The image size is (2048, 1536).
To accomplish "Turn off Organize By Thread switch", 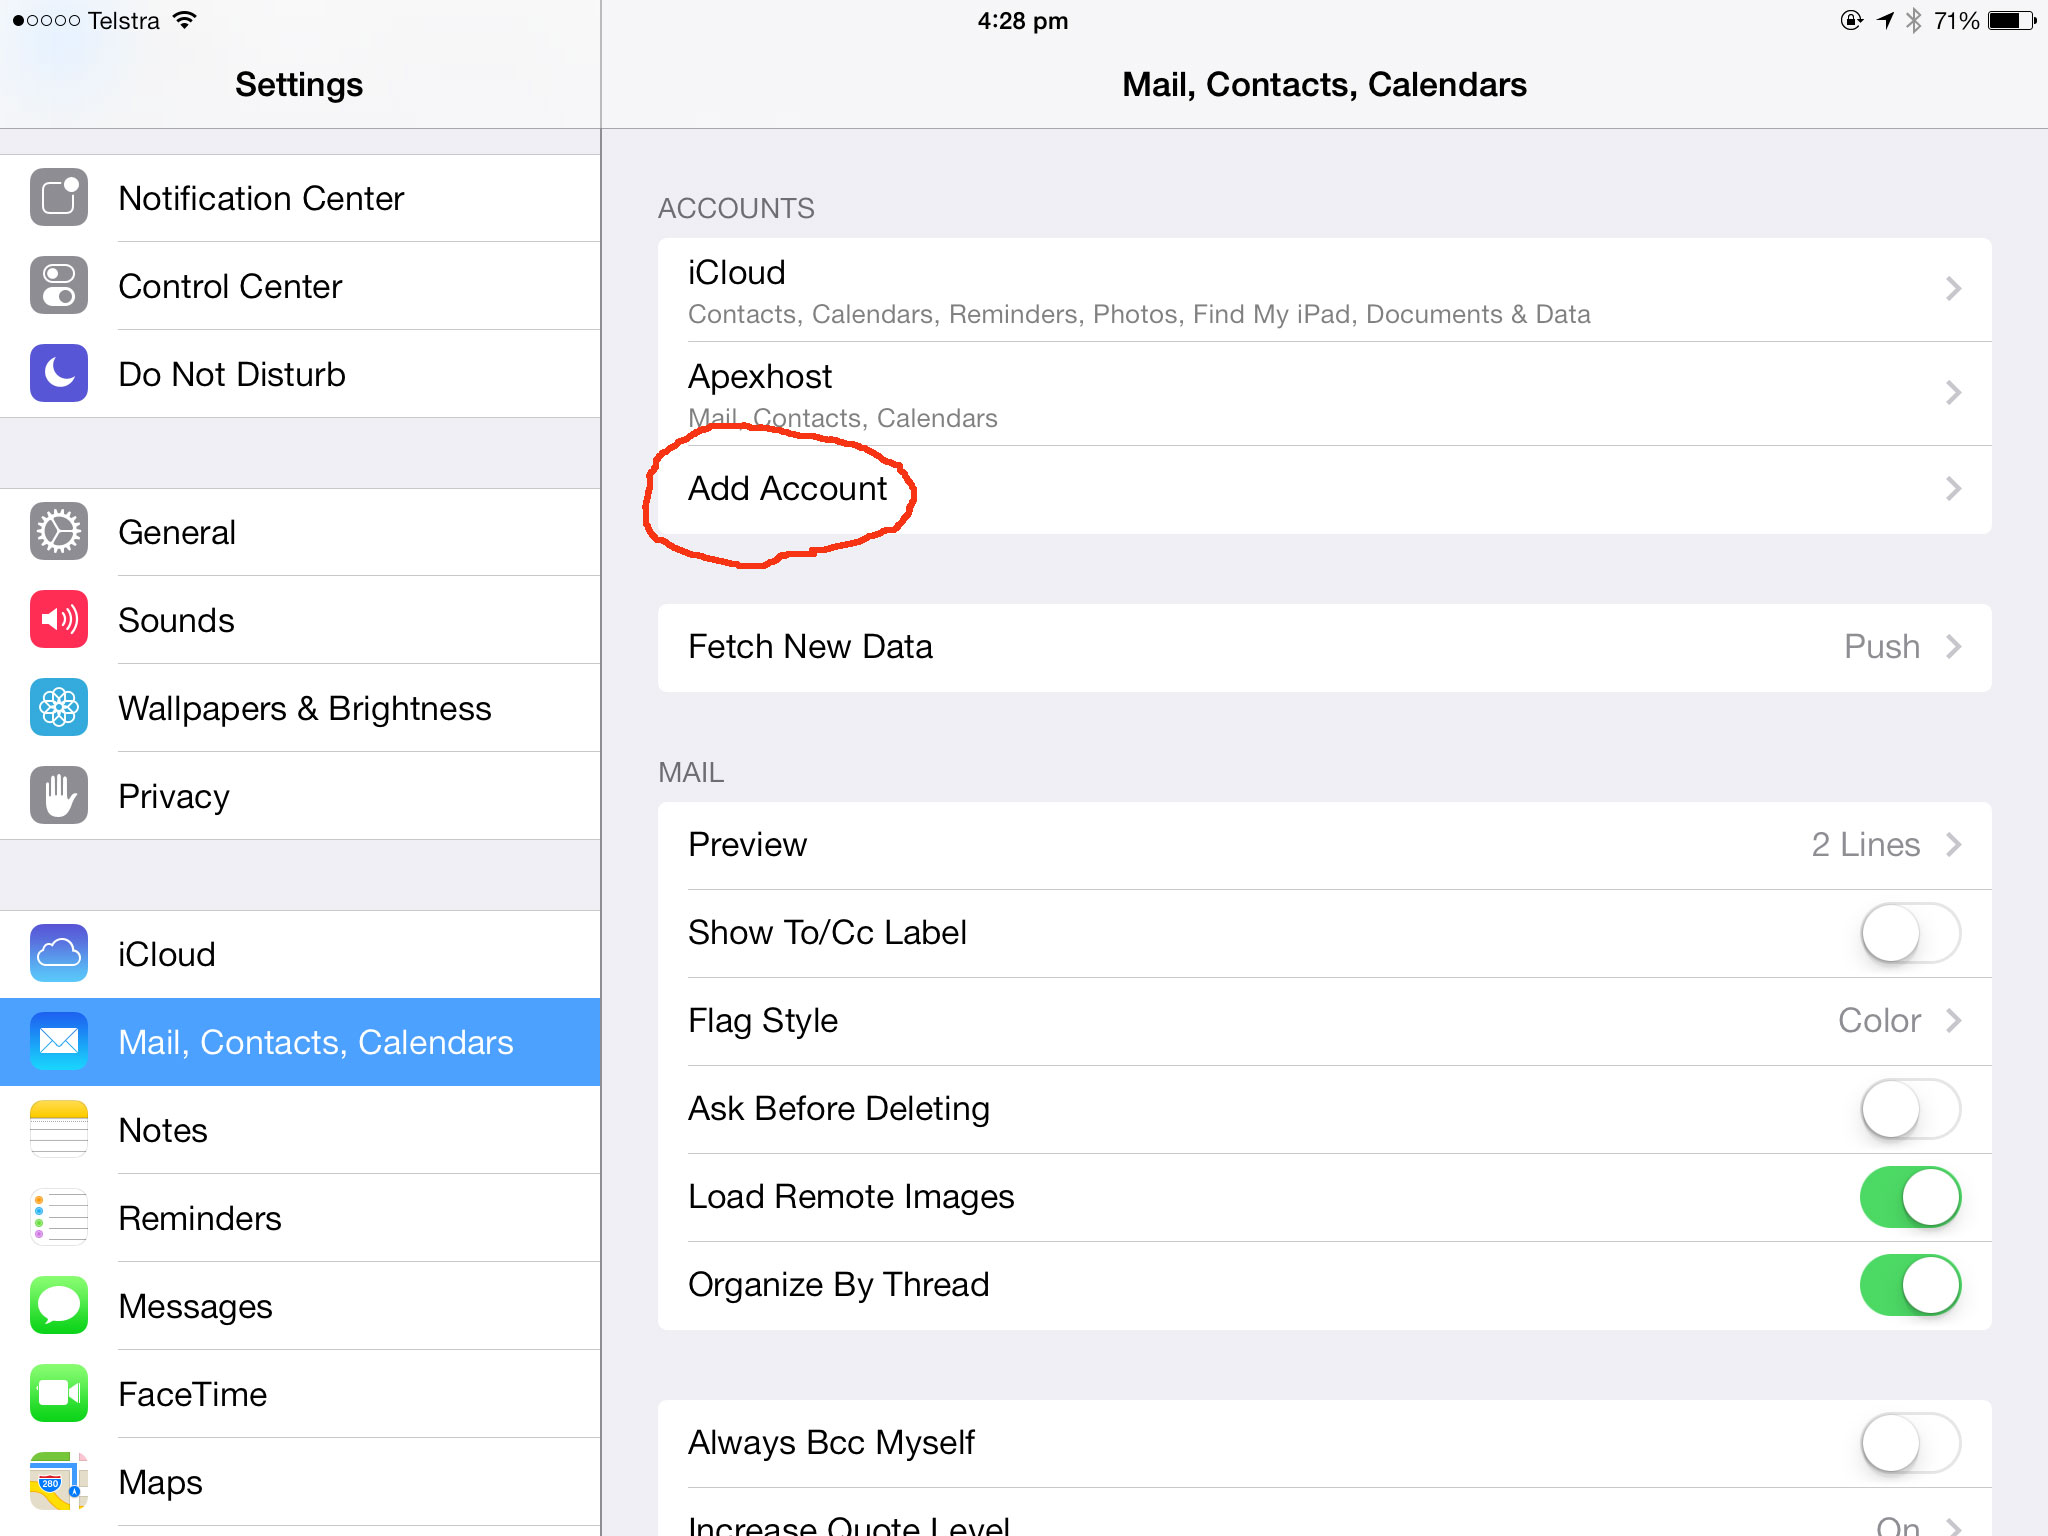I will point(1910,1285).
